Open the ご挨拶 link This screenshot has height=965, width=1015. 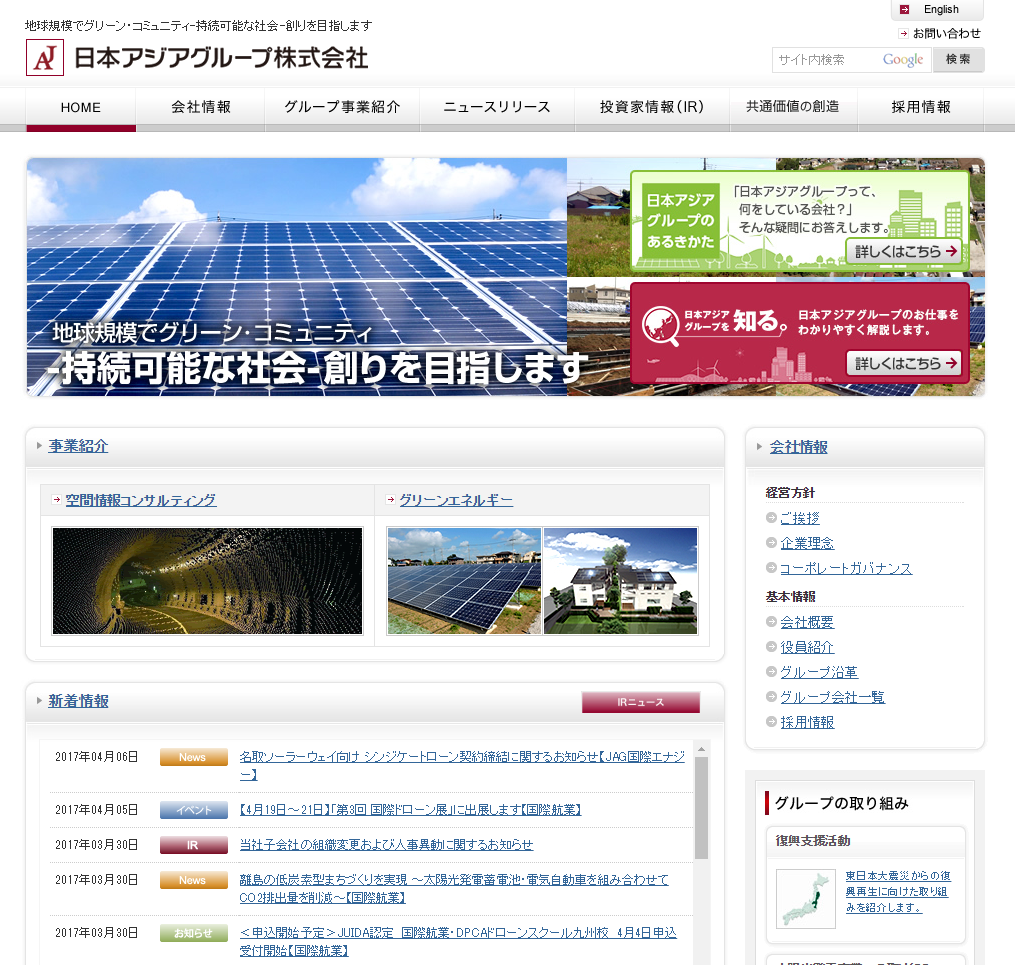pyautogui.click(x=800, y=518)
